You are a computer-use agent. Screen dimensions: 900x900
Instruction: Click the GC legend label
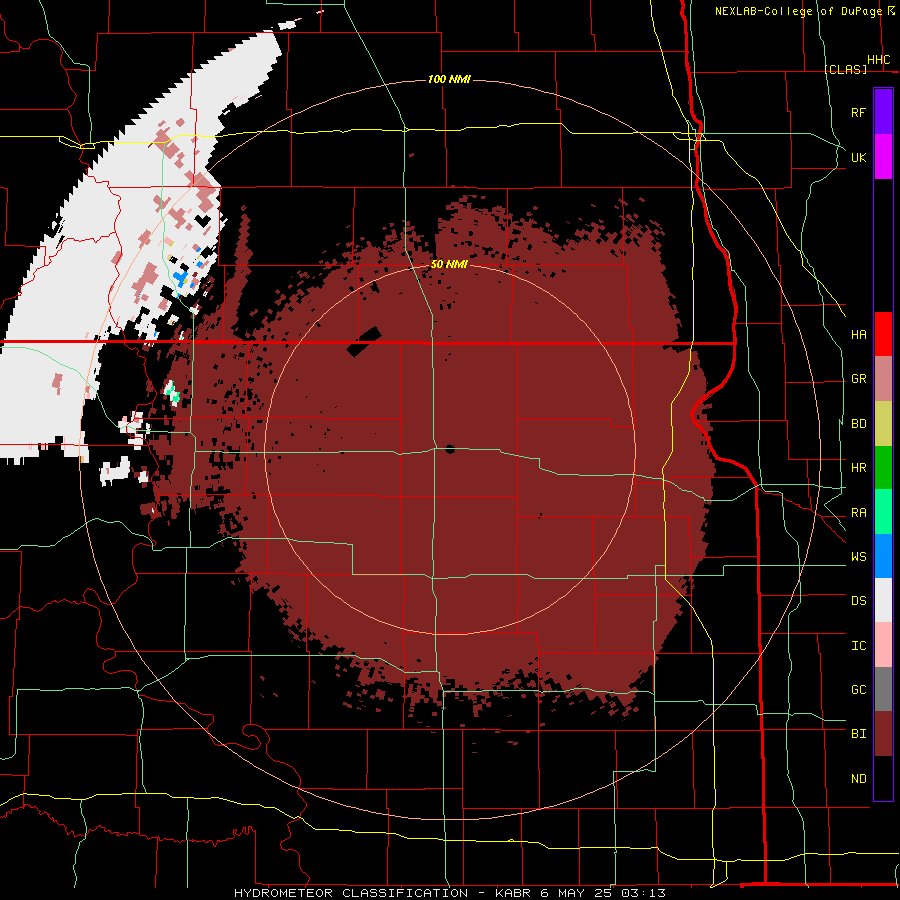pos(859,689)
